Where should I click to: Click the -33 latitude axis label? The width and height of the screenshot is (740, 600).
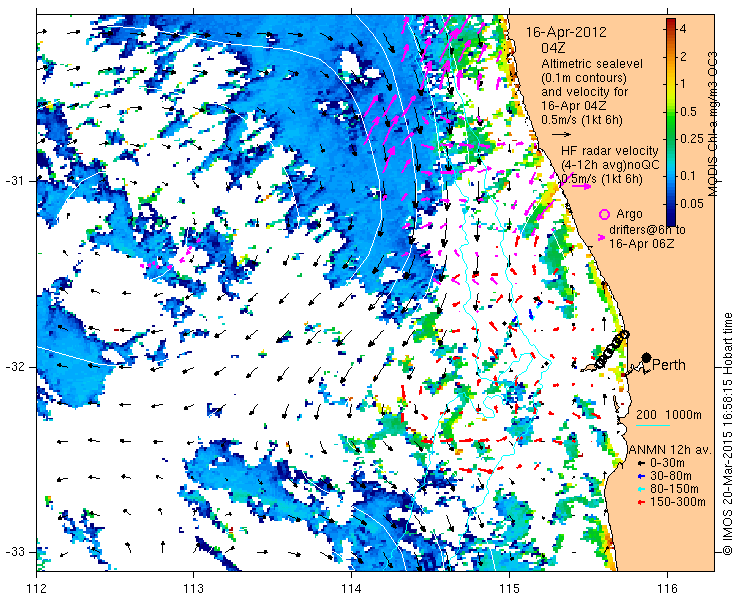16,552
